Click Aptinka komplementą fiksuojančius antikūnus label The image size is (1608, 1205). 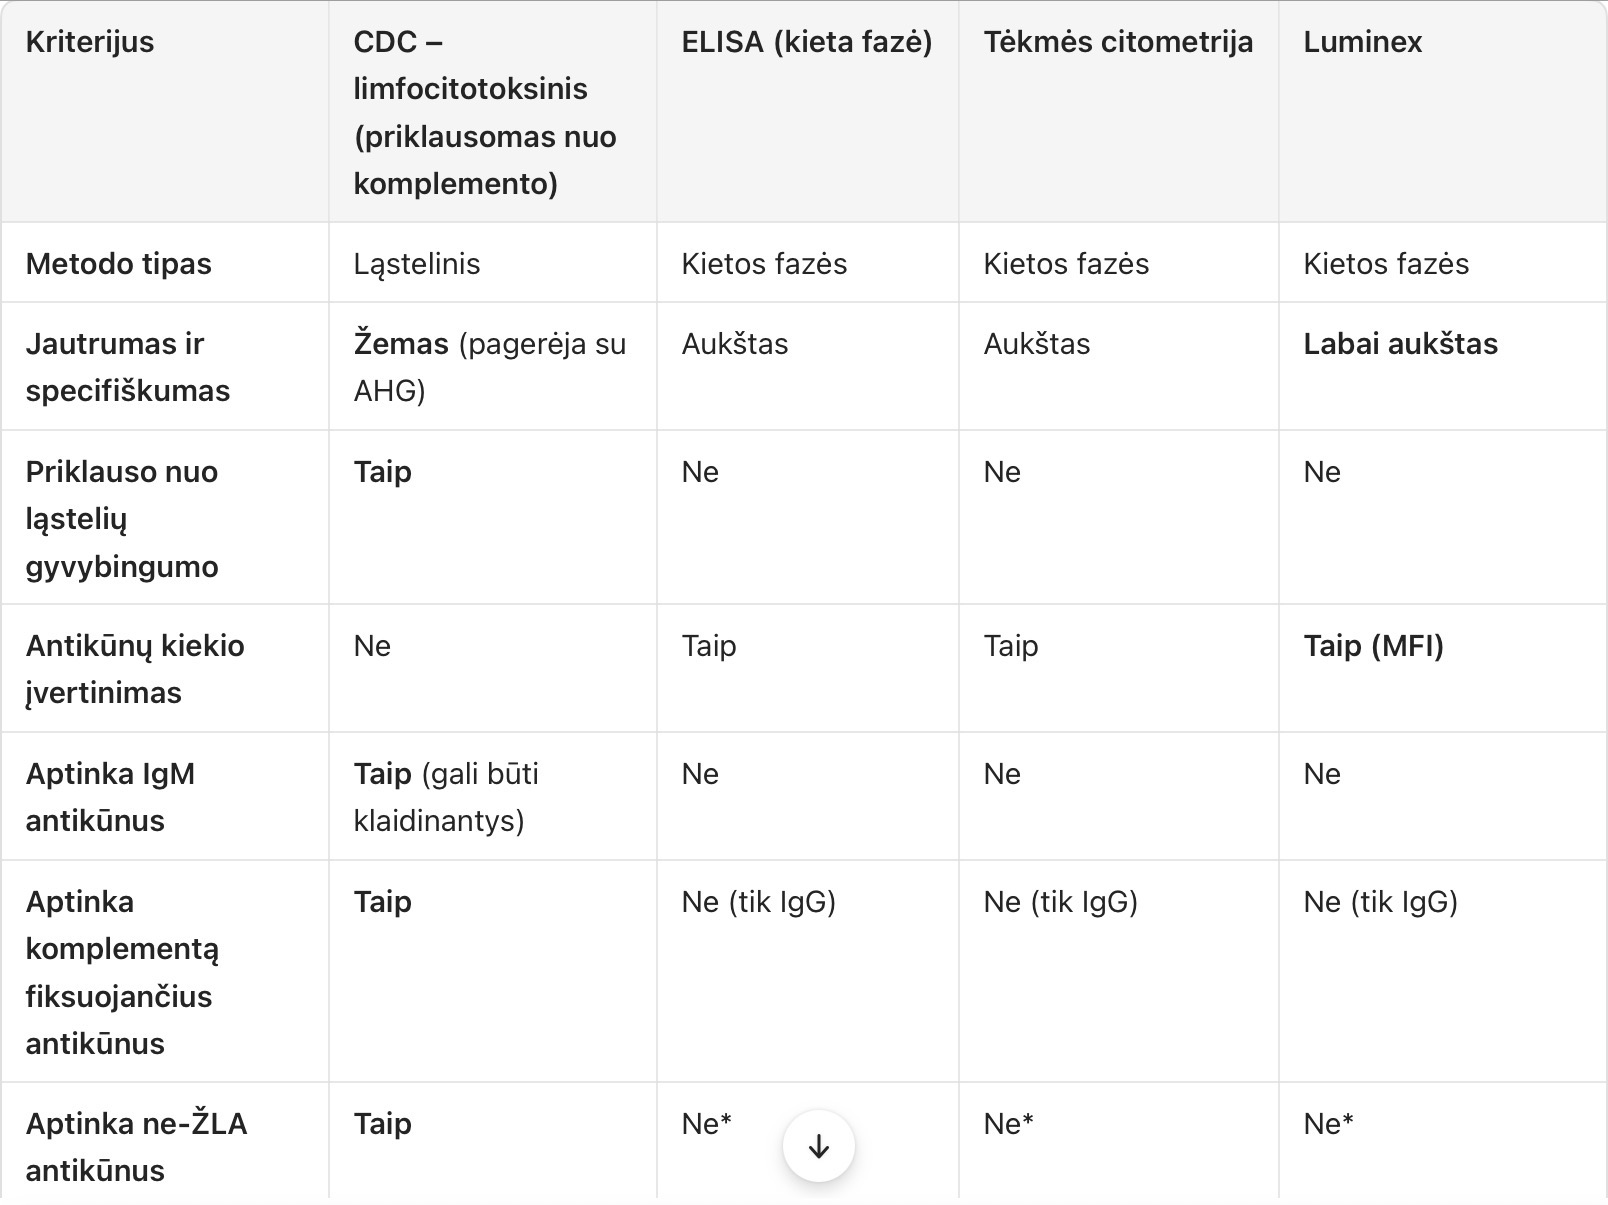click(x=121, y=972)
